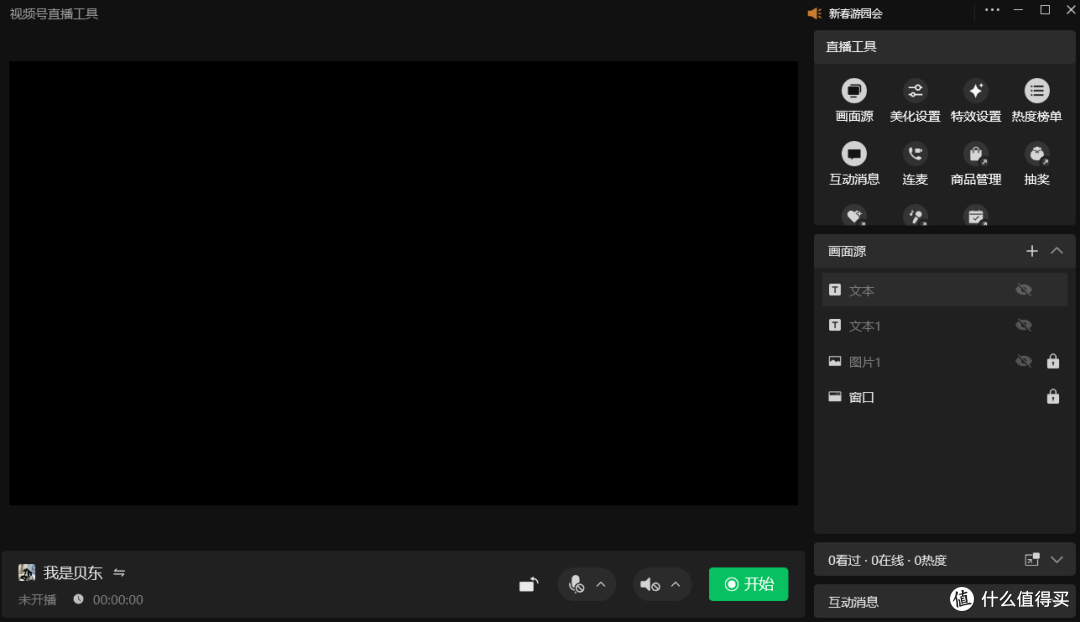Click the 直播工具 panel header
This screenshot has width=1080, height=622.
944,47
